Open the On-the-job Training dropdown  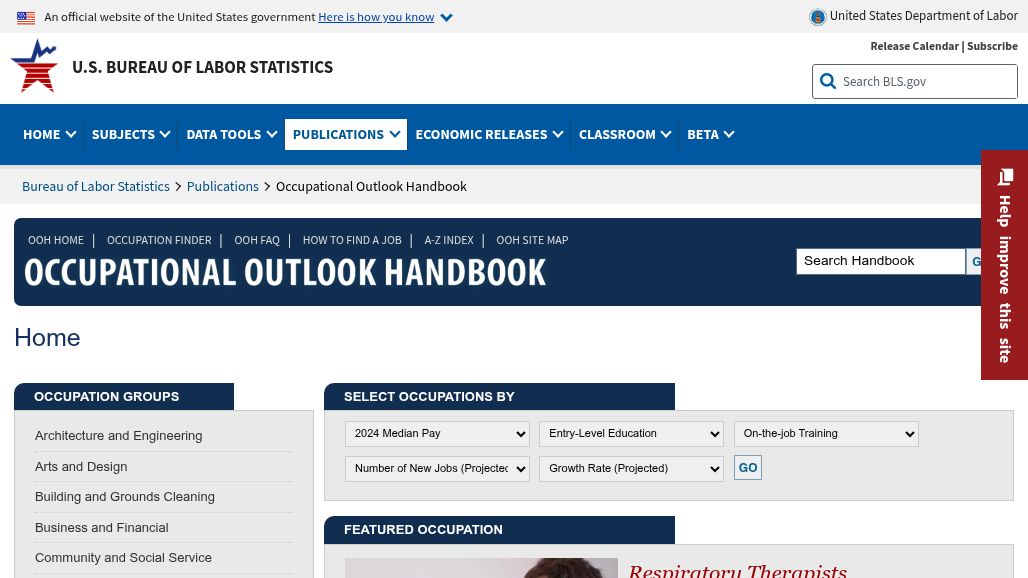pos(826,434)
